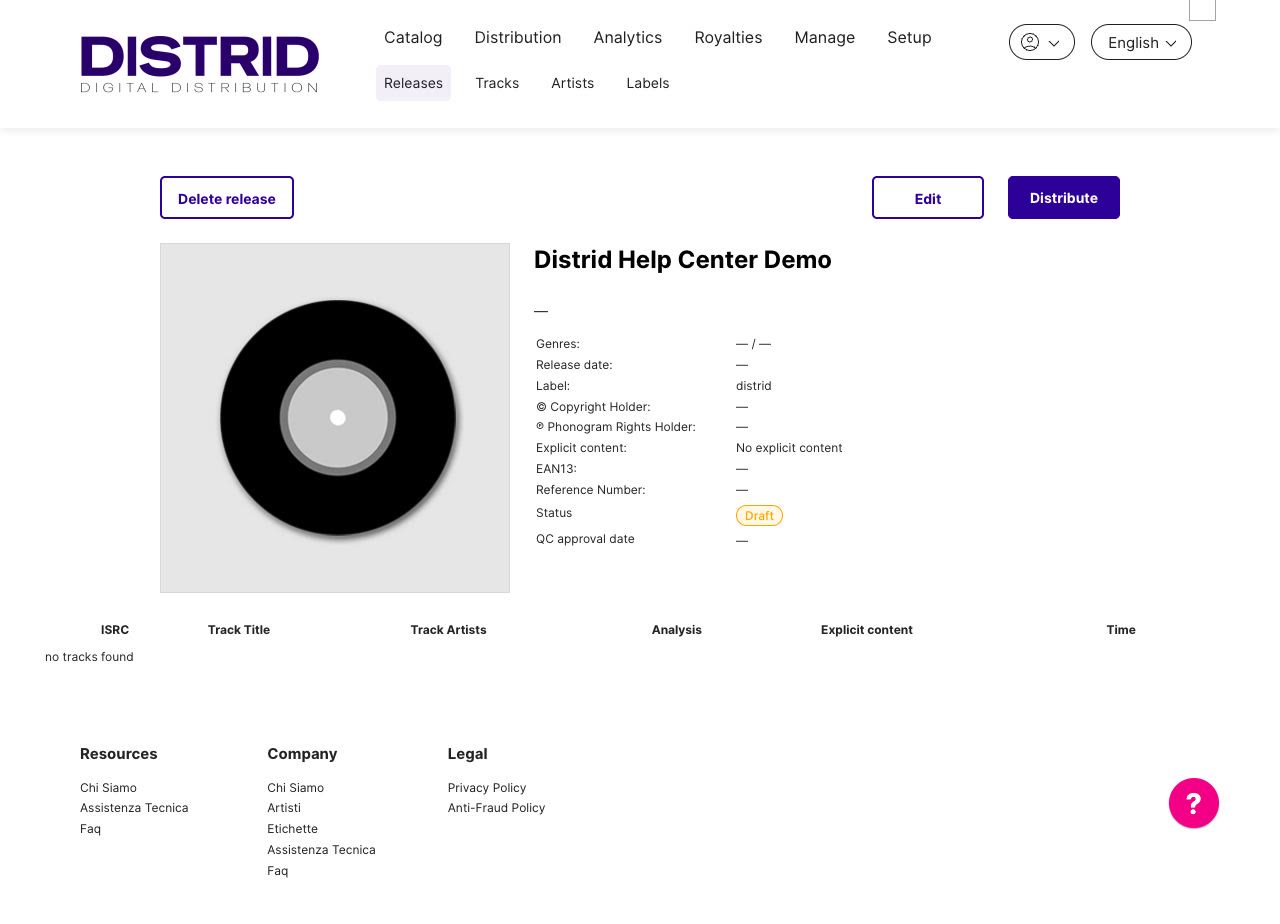Click the vinyl record cover artwork

335,418
